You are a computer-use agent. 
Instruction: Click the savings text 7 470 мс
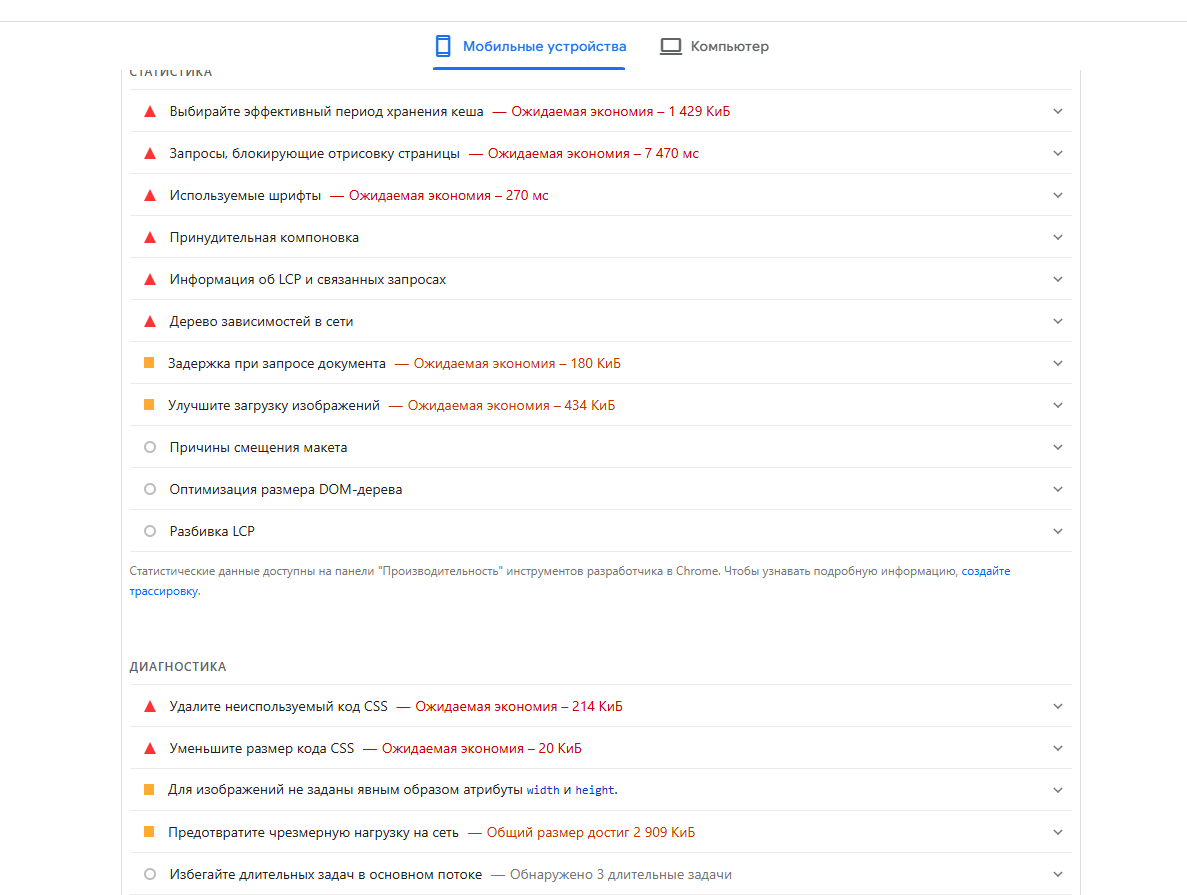pyautogui.click(x=671, y=154)
